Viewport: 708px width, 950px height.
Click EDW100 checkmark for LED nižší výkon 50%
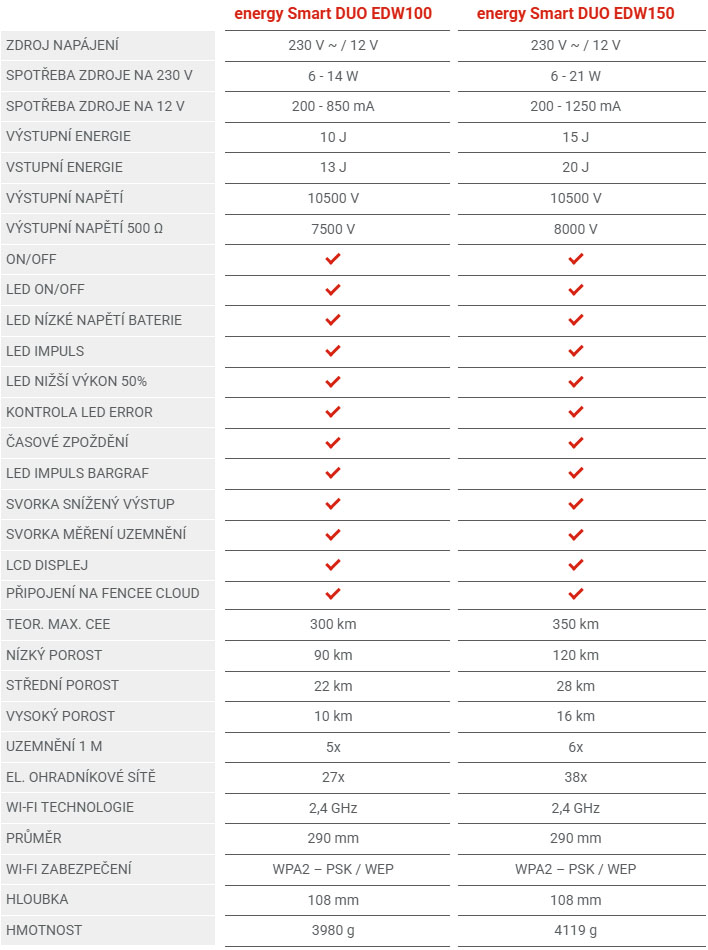333,382
